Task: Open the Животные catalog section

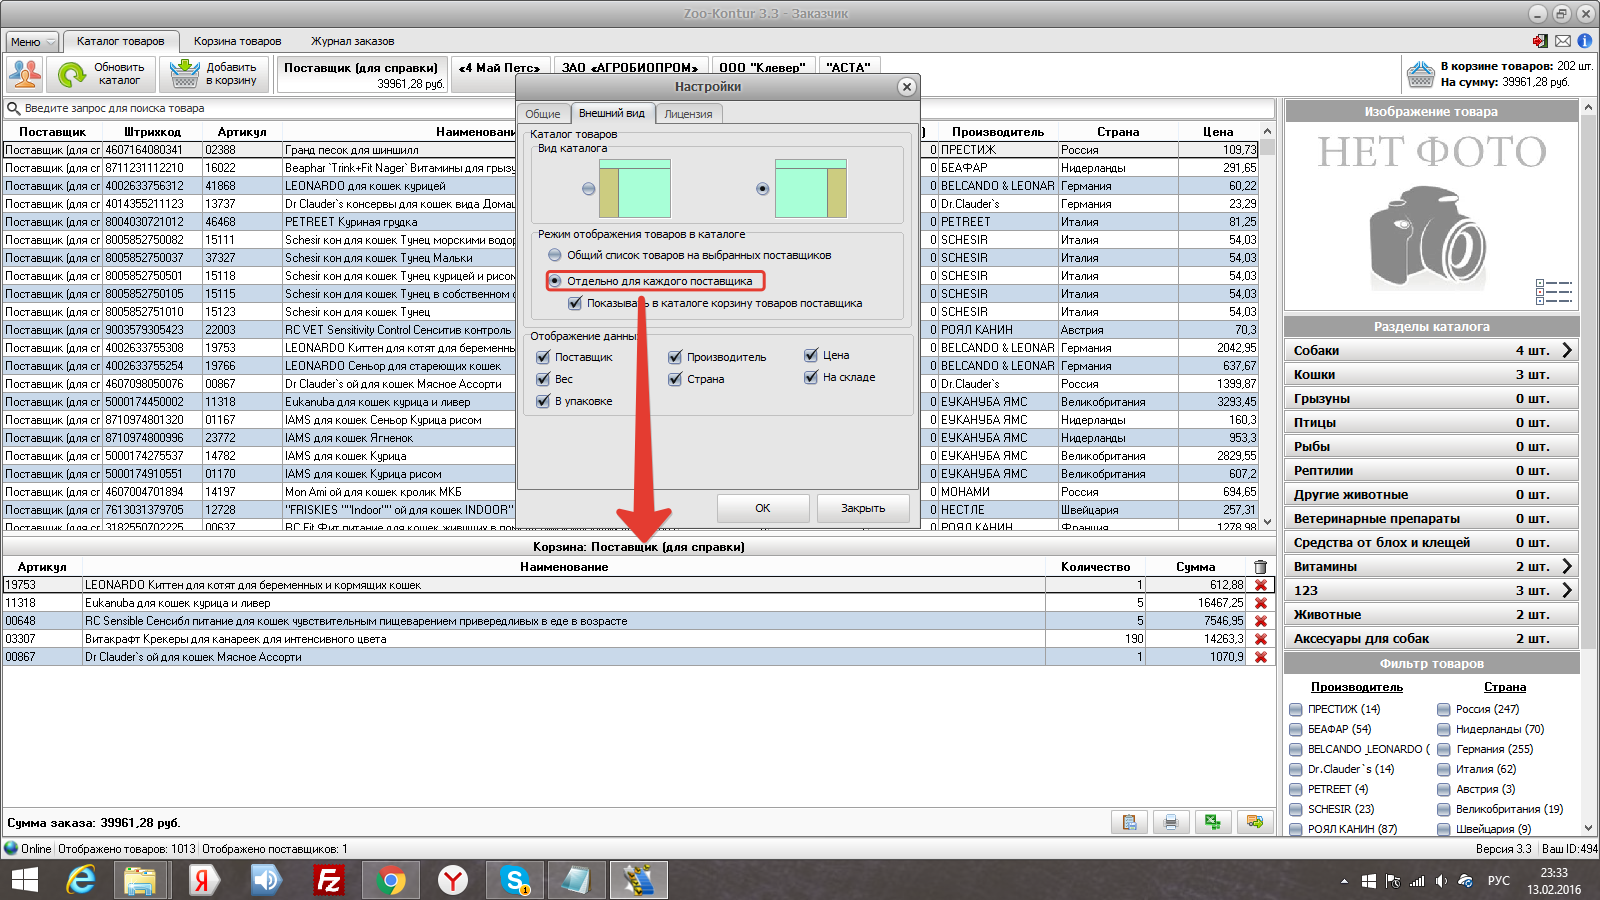Action: click(x=1430, y=614)
